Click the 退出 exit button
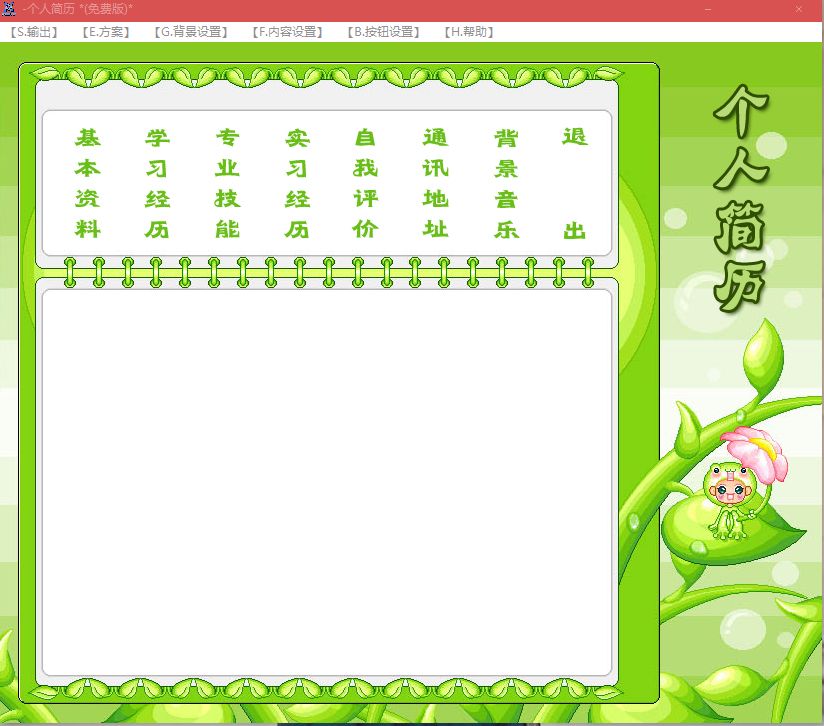 click(x=574, y=183)
